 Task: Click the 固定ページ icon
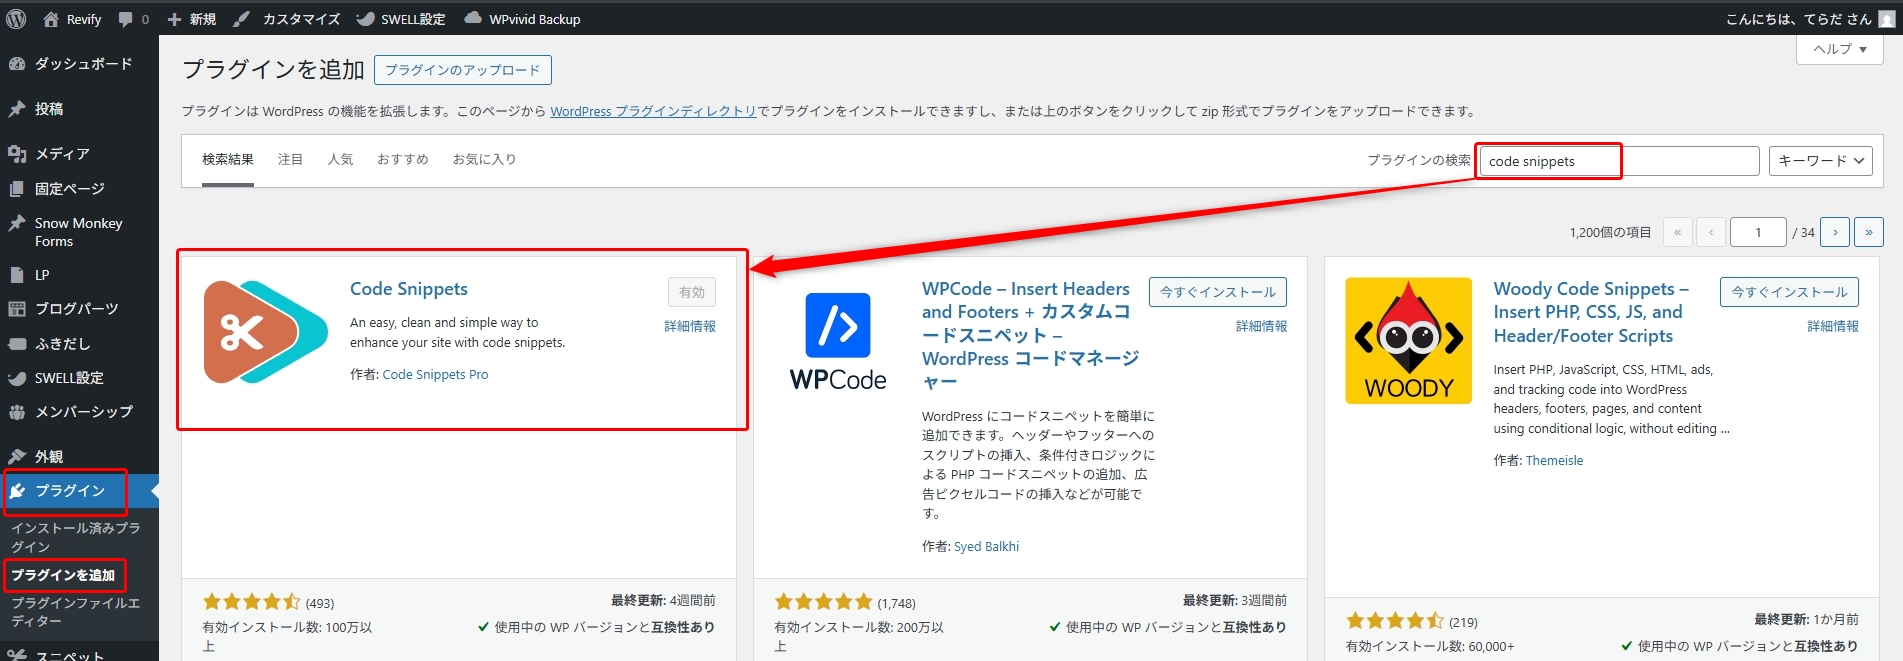coord(17,189)
